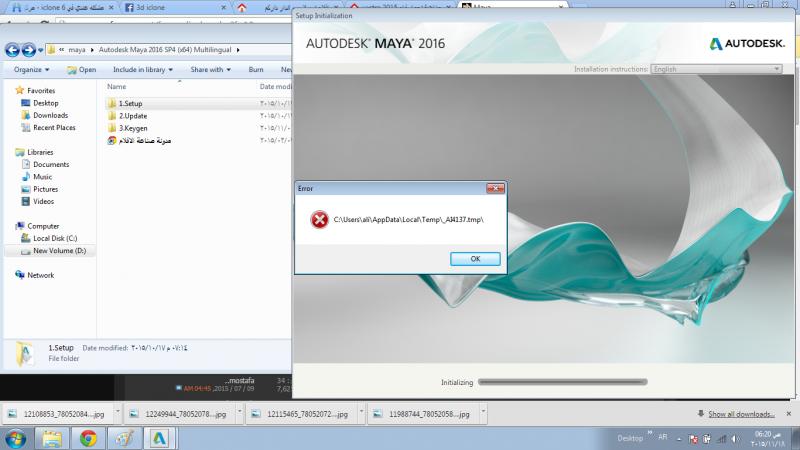Go back in Explorer with the Back arrow
Screen dimensions: 800x450
coord(12,50)
